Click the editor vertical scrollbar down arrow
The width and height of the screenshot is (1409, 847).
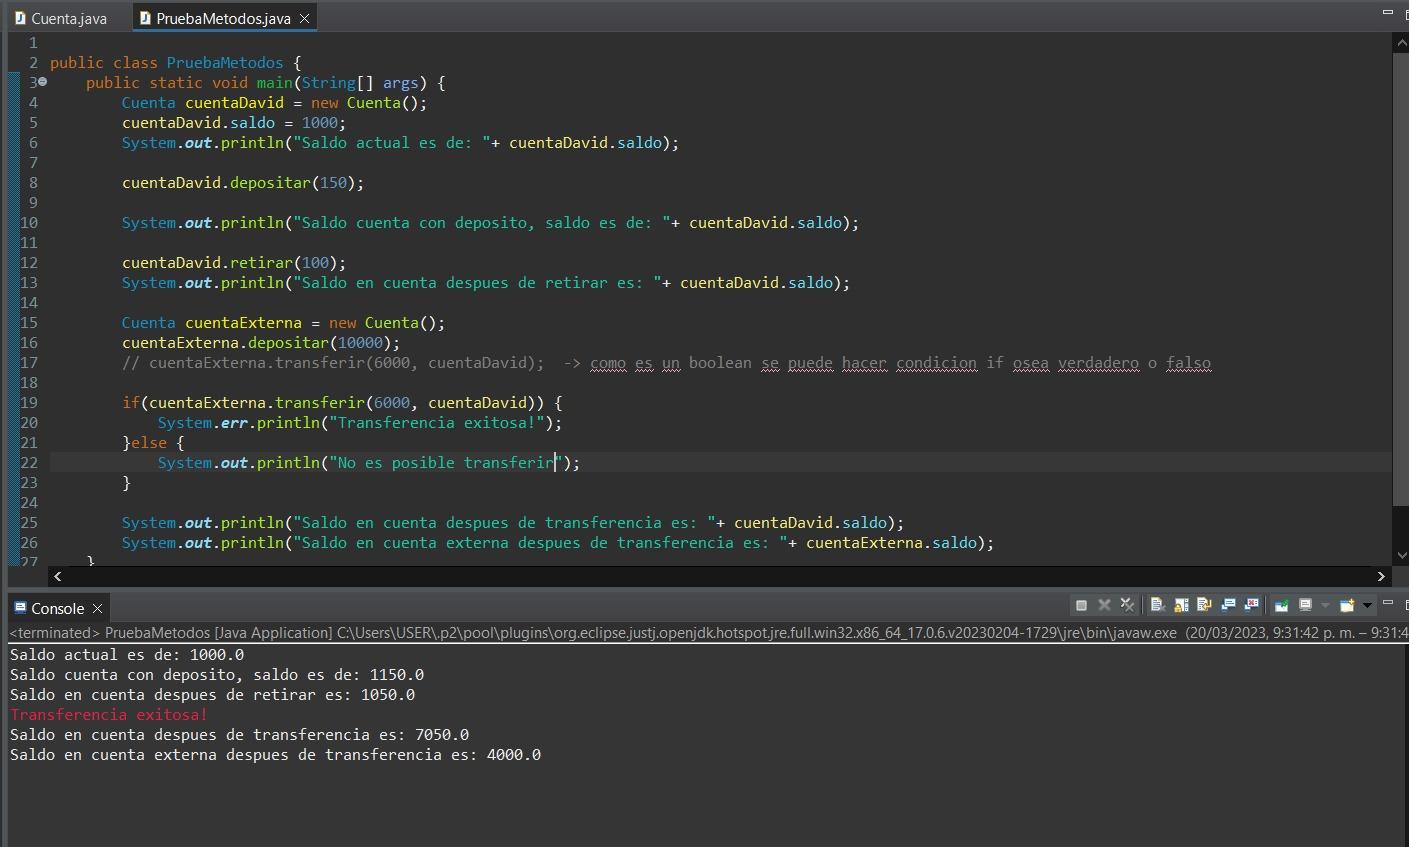[x=1400, y=555]
